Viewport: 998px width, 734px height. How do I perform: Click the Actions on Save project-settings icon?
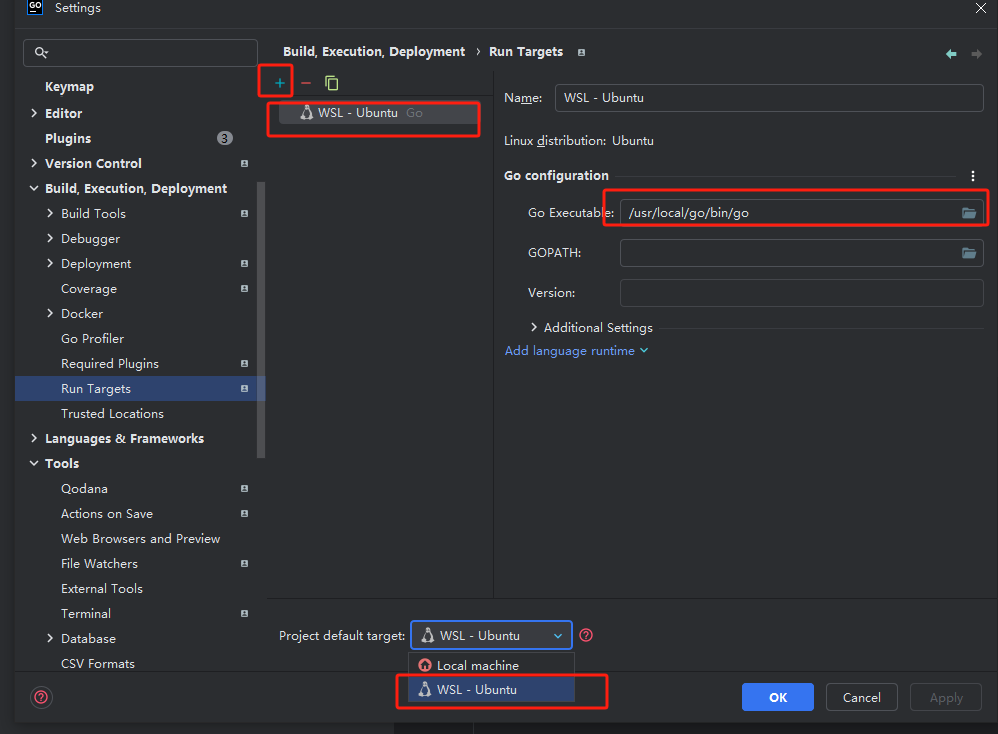pyautogui.click(x=244, y=513)
